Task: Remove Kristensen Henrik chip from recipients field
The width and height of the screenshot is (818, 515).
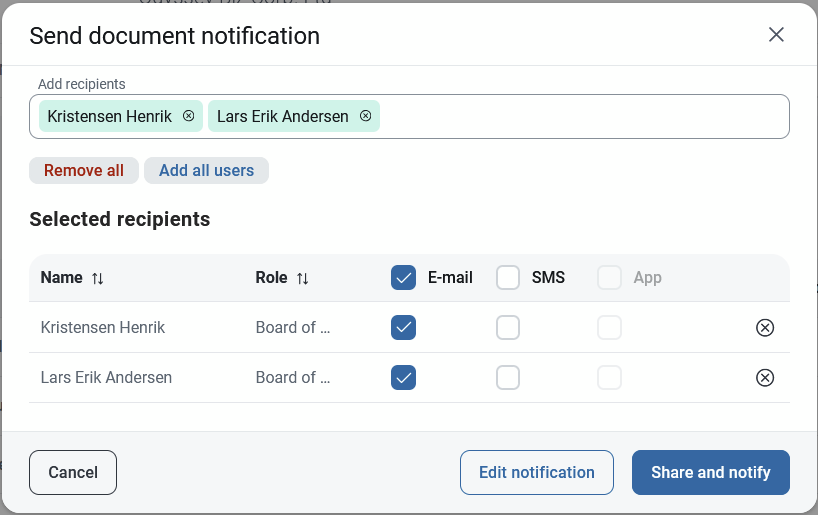Action: click(188, 116)
